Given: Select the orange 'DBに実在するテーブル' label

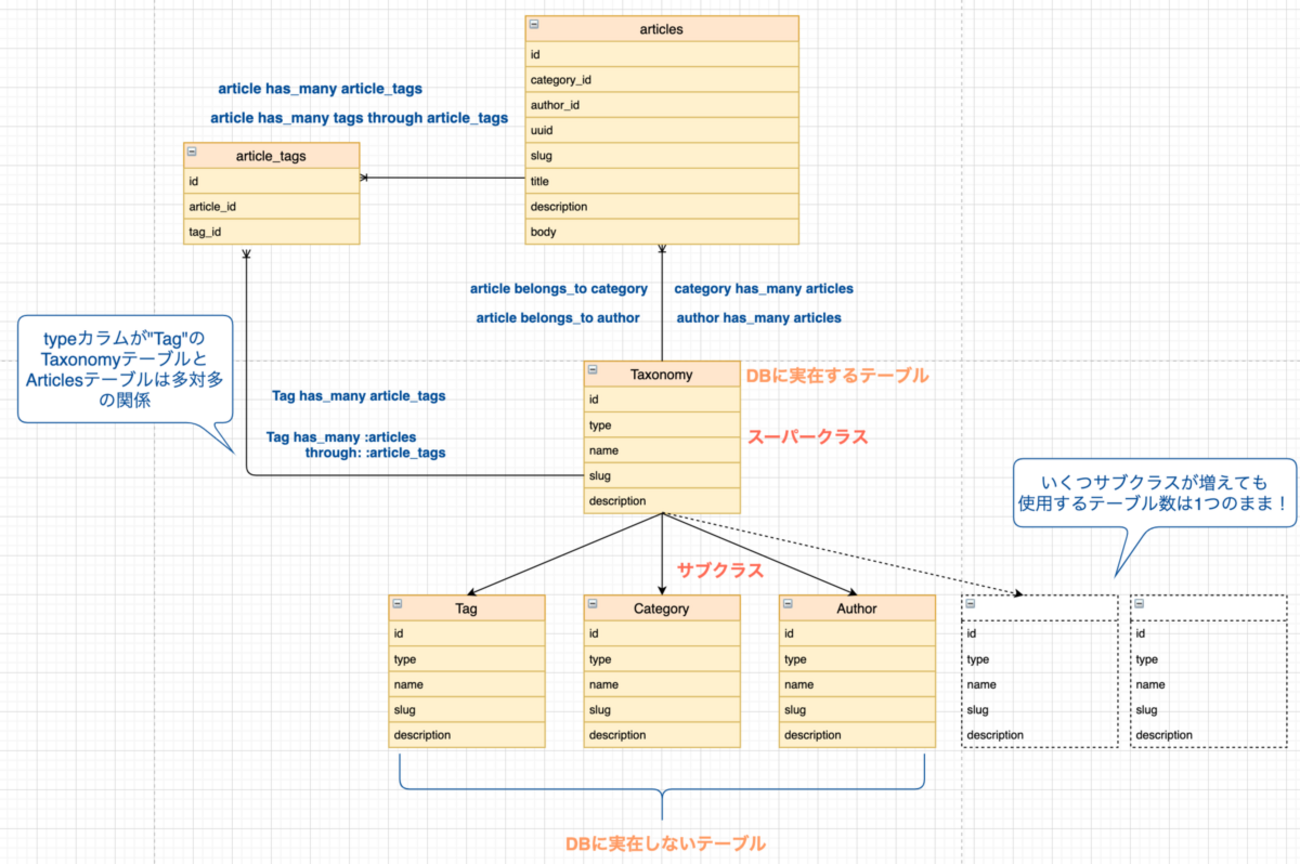Looking at the screenshot, I should (x=837, y=376).
